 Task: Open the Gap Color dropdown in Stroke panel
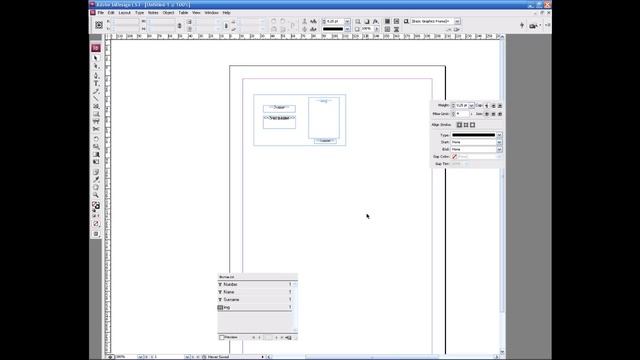pos(499,157)
